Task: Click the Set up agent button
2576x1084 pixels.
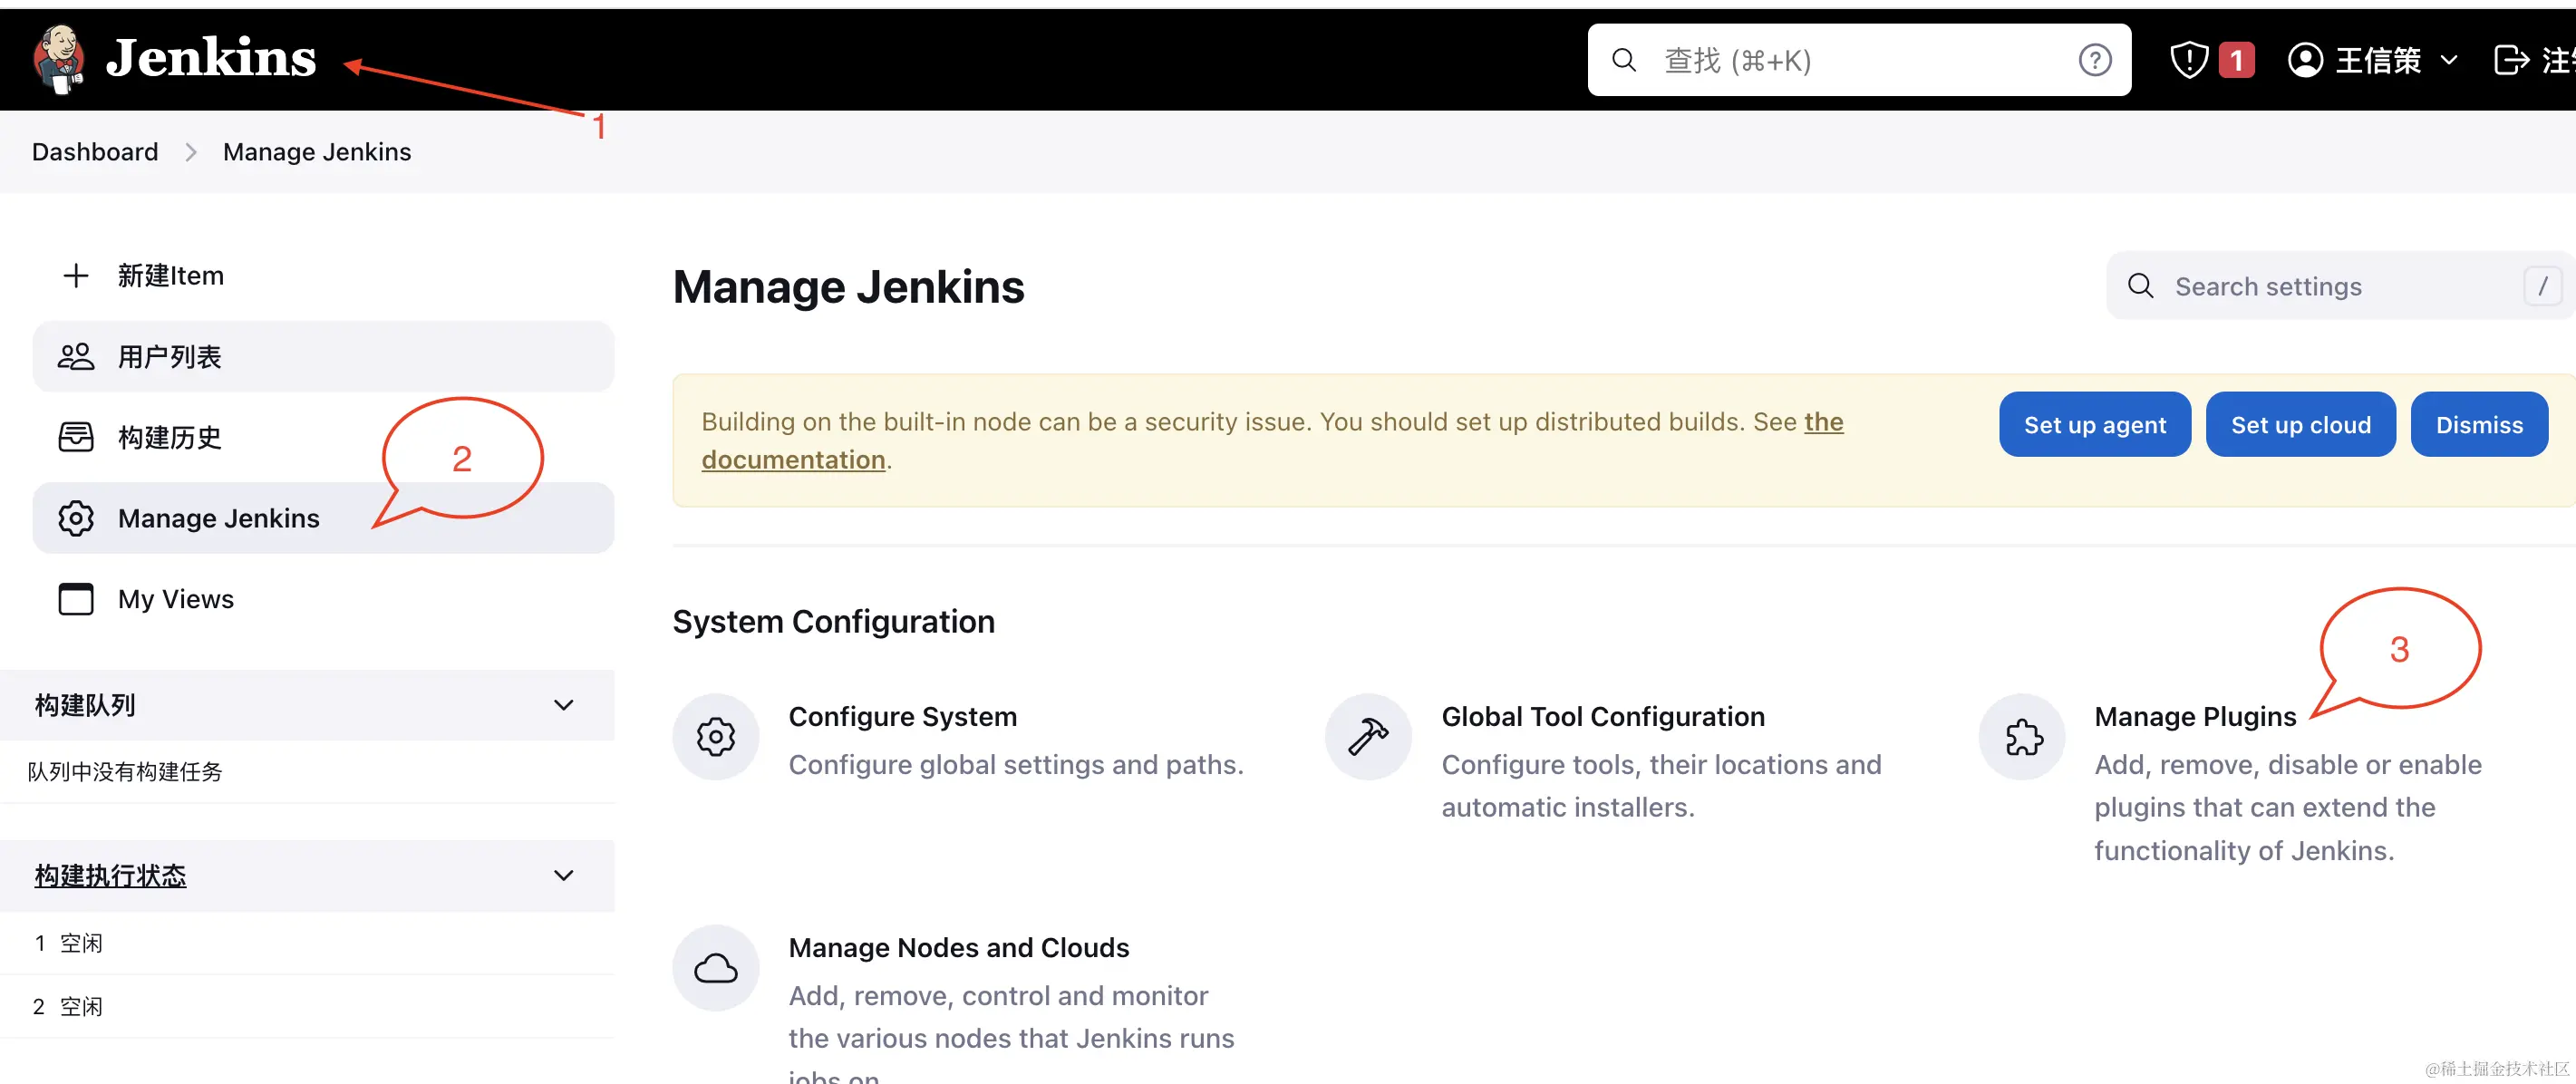Action: [x=2094, y=425]
